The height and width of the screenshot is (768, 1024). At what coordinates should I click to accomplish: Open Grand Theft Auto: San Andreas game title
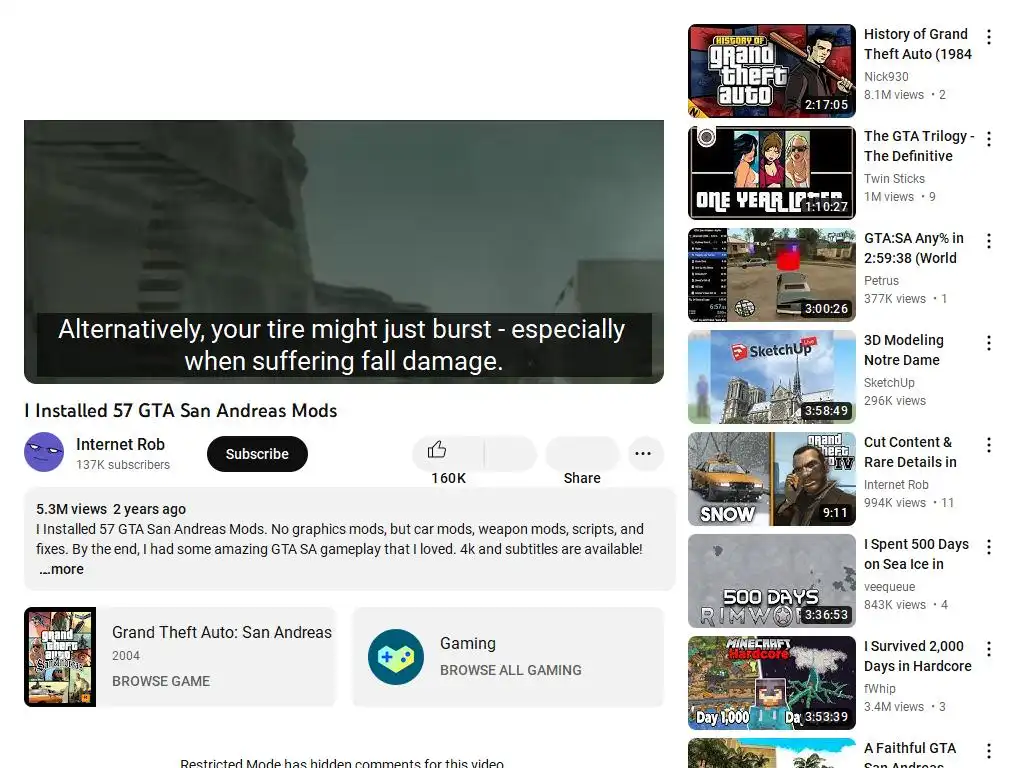point(221,632)
